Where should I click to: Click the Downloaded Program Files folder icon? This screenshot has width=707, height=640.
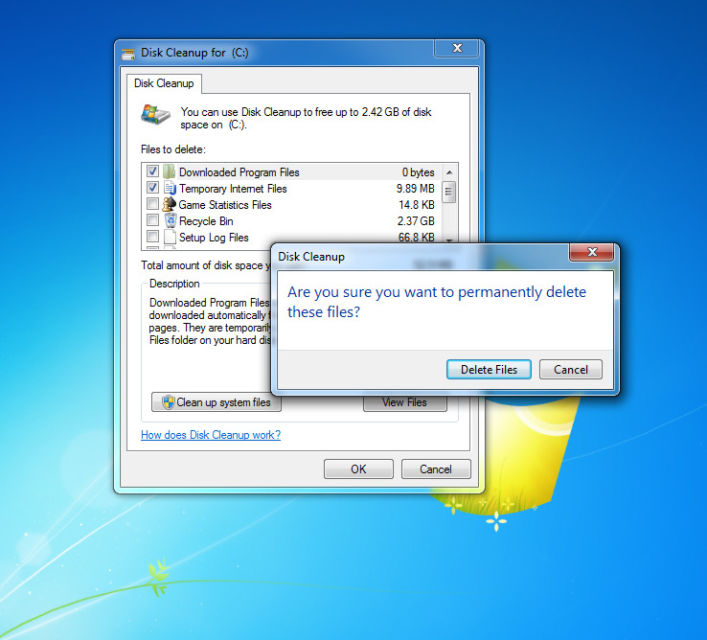coord(169,172)
